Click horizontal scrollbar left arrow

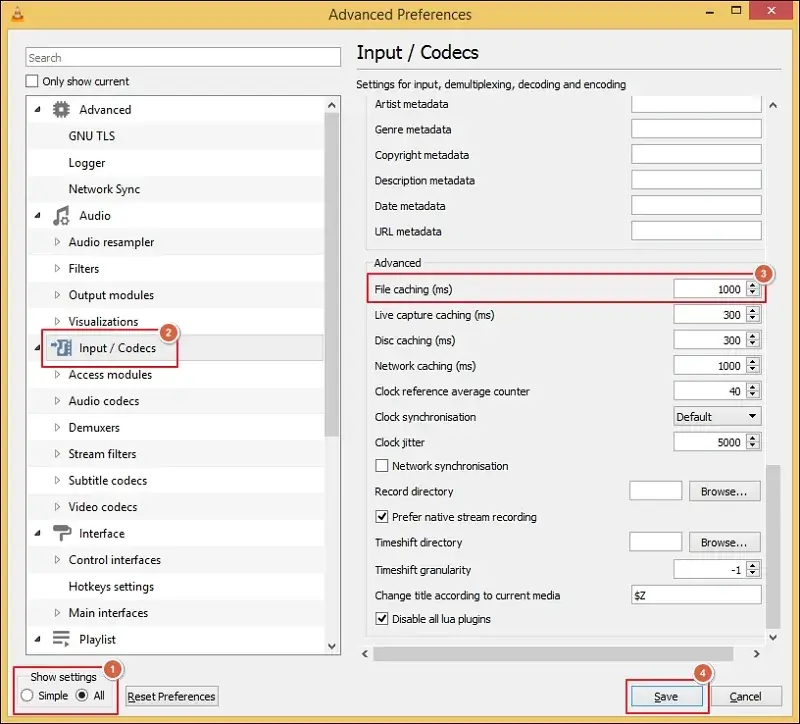click(365, 654)
